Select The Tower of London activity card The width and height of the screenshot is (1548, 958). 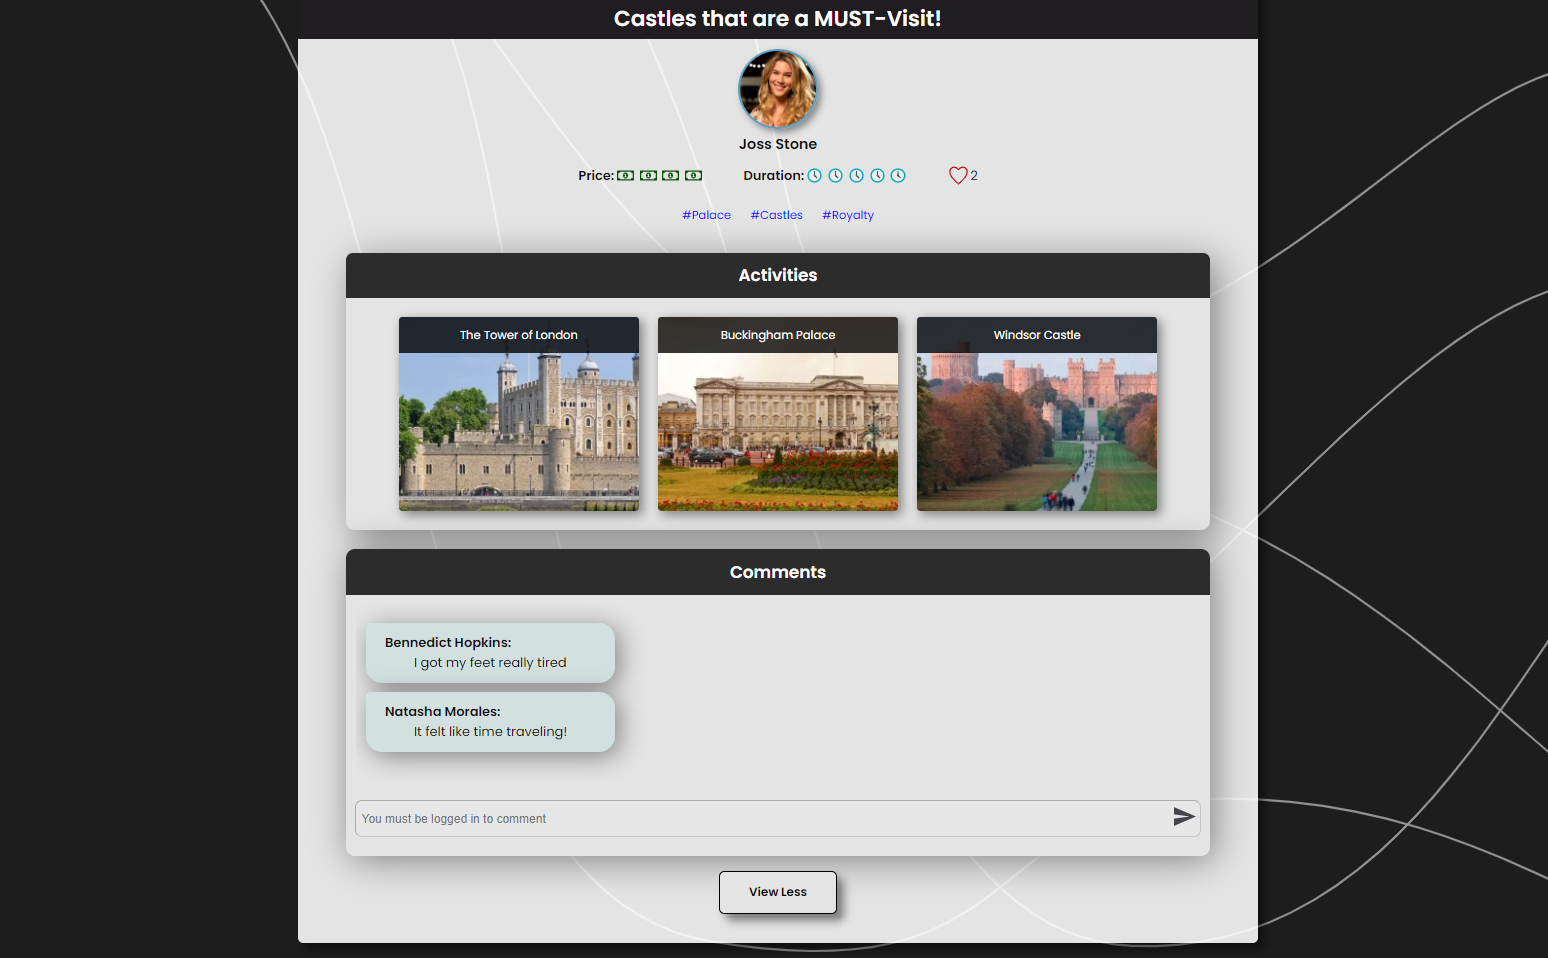tap(519, 414)
